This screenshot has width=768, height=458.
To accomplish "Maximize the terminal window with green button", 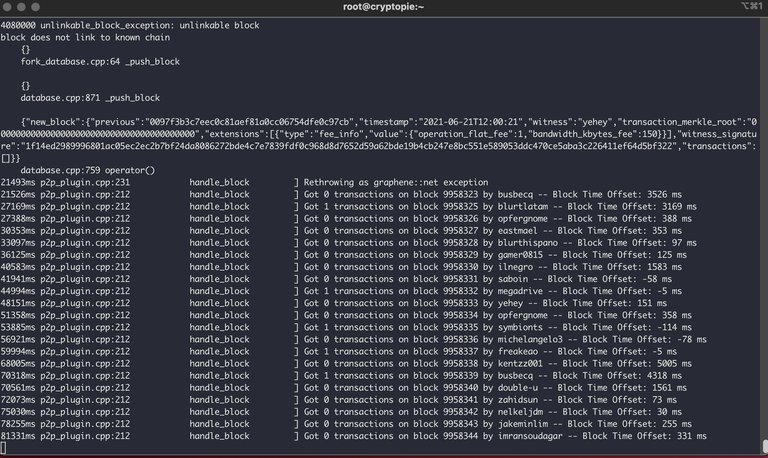I will (35, 7).
